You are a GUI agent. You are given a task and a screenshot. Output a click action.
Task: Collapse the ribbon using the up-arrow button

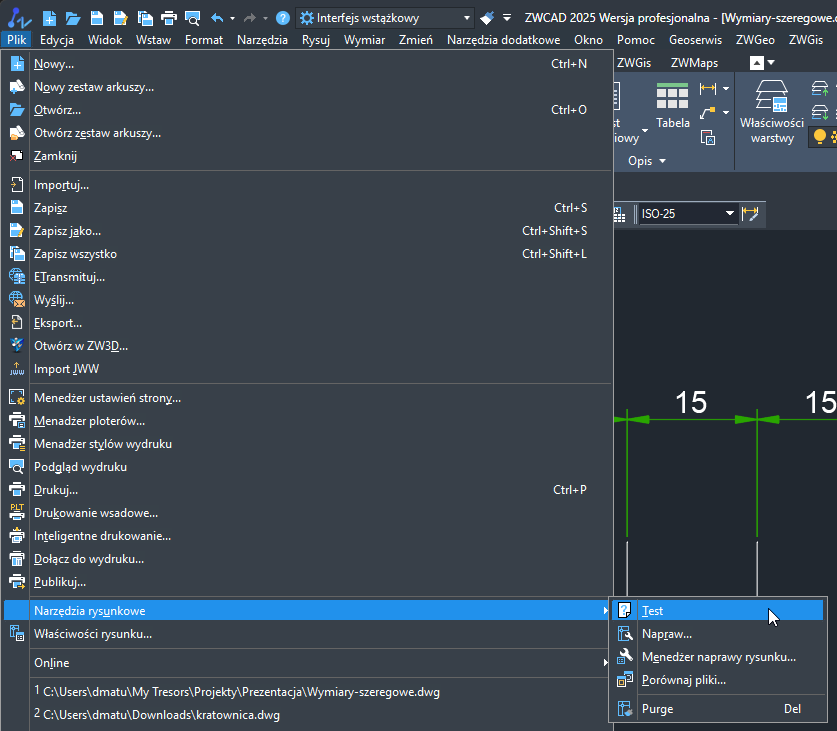pyautogui.click(x=757, y=62)
